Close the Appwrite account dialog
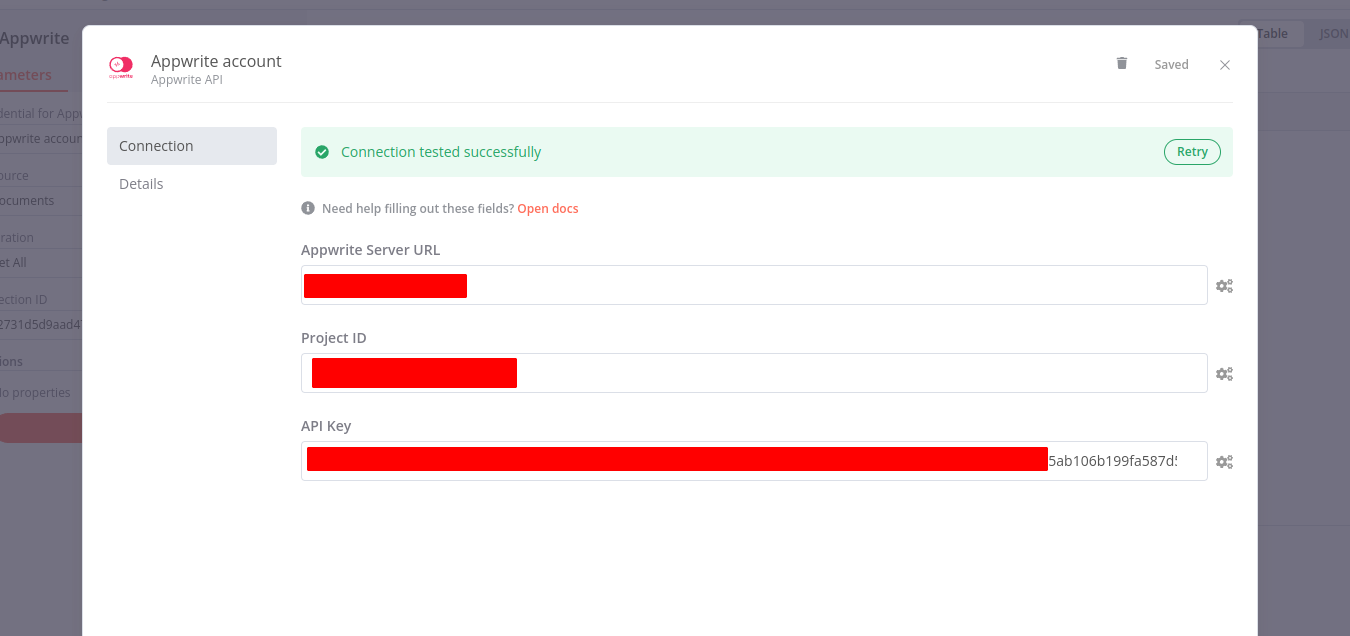 [x=1225, y=65]
